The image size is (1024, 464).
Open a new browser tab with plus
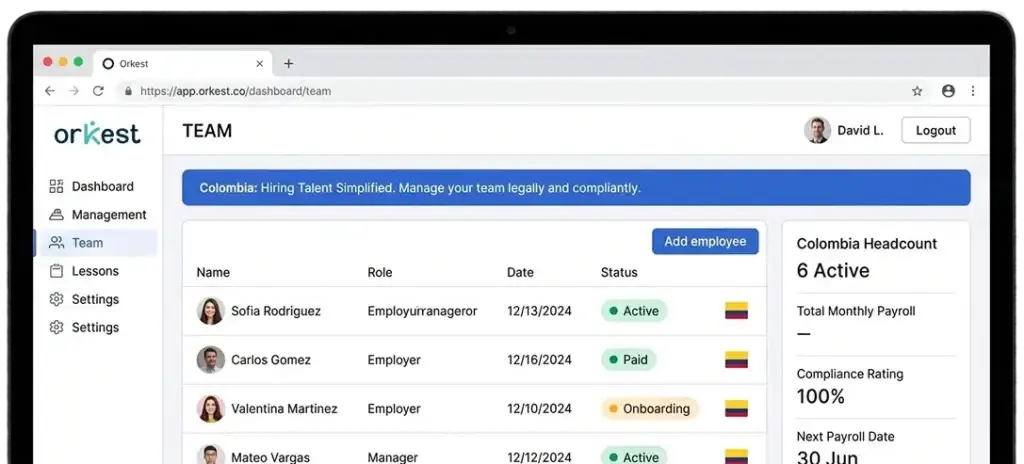(289, 63)
